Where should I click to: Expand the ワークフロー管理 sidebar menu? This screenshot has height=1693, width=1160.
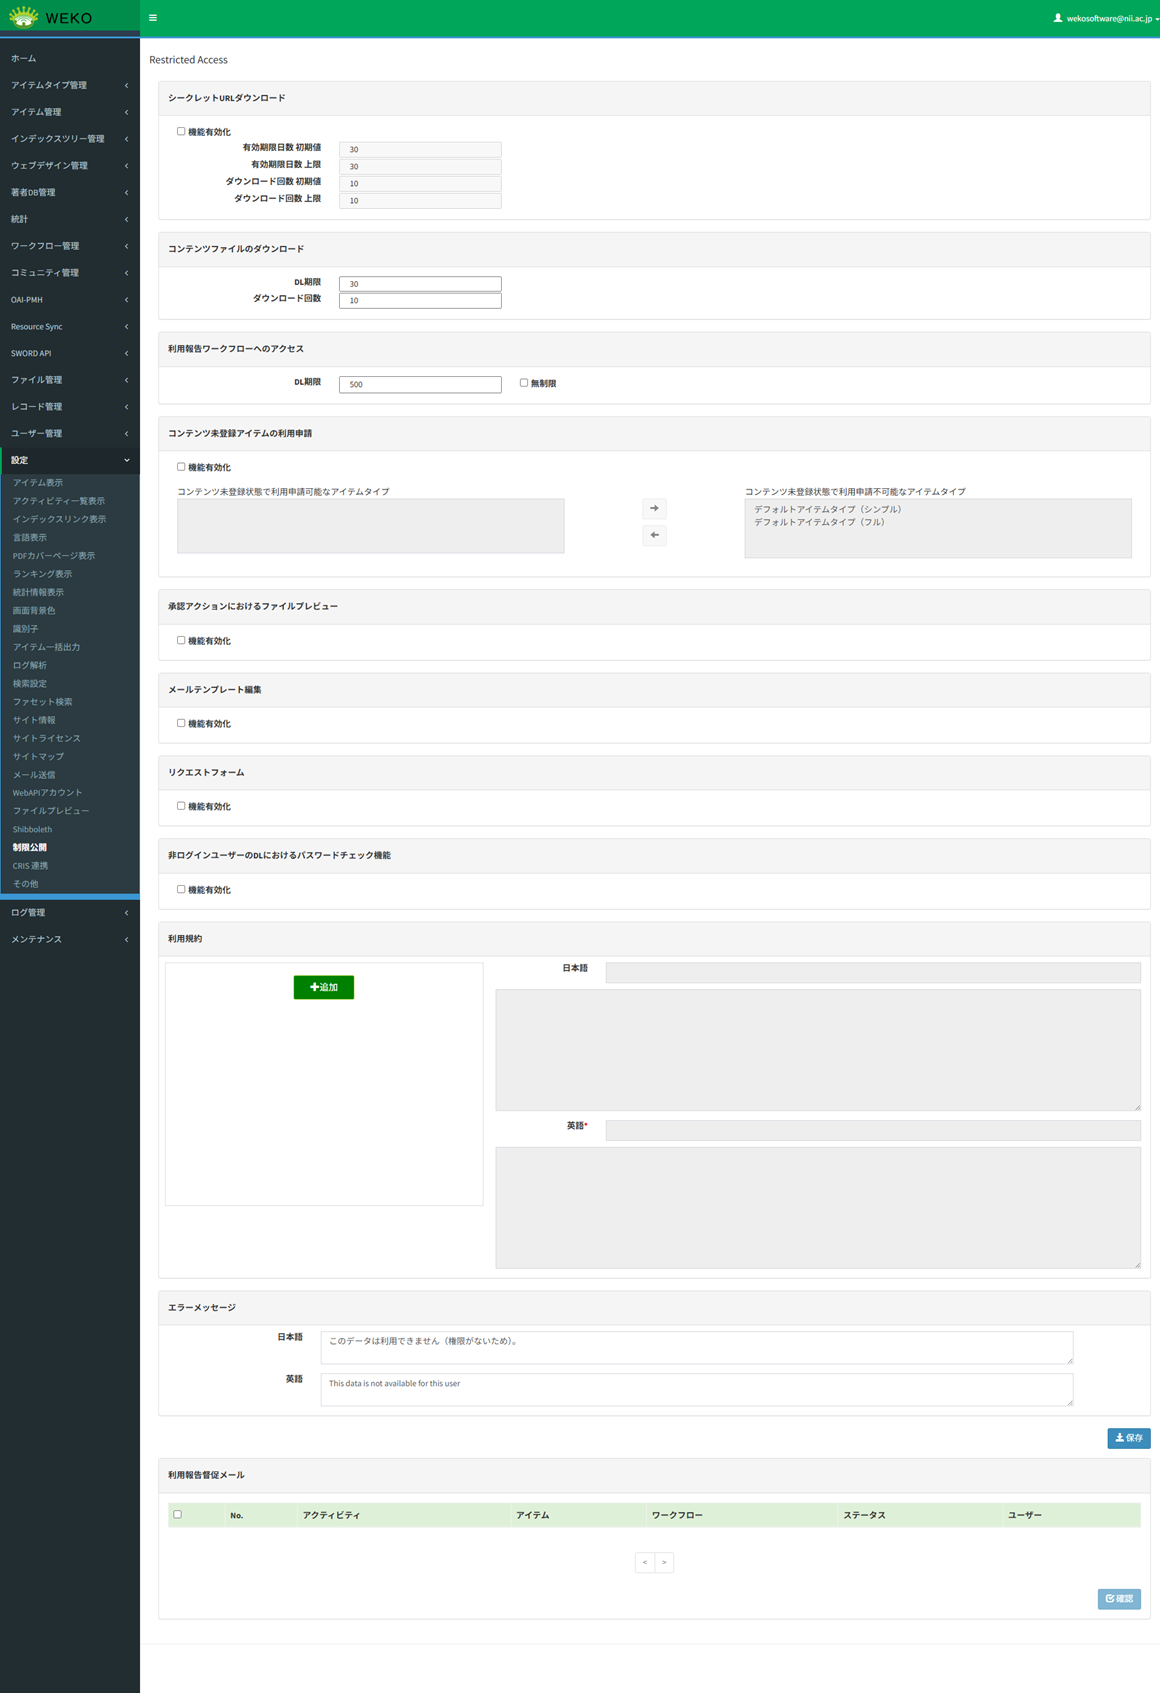point(69,246)
